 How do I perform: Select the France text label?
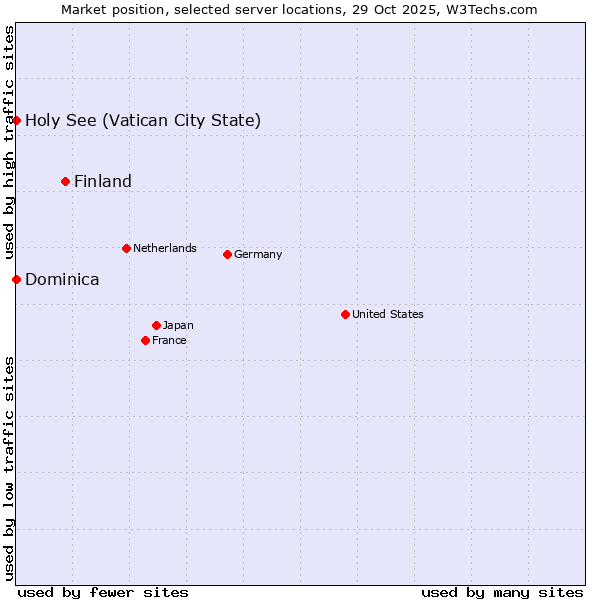[169, 340]
